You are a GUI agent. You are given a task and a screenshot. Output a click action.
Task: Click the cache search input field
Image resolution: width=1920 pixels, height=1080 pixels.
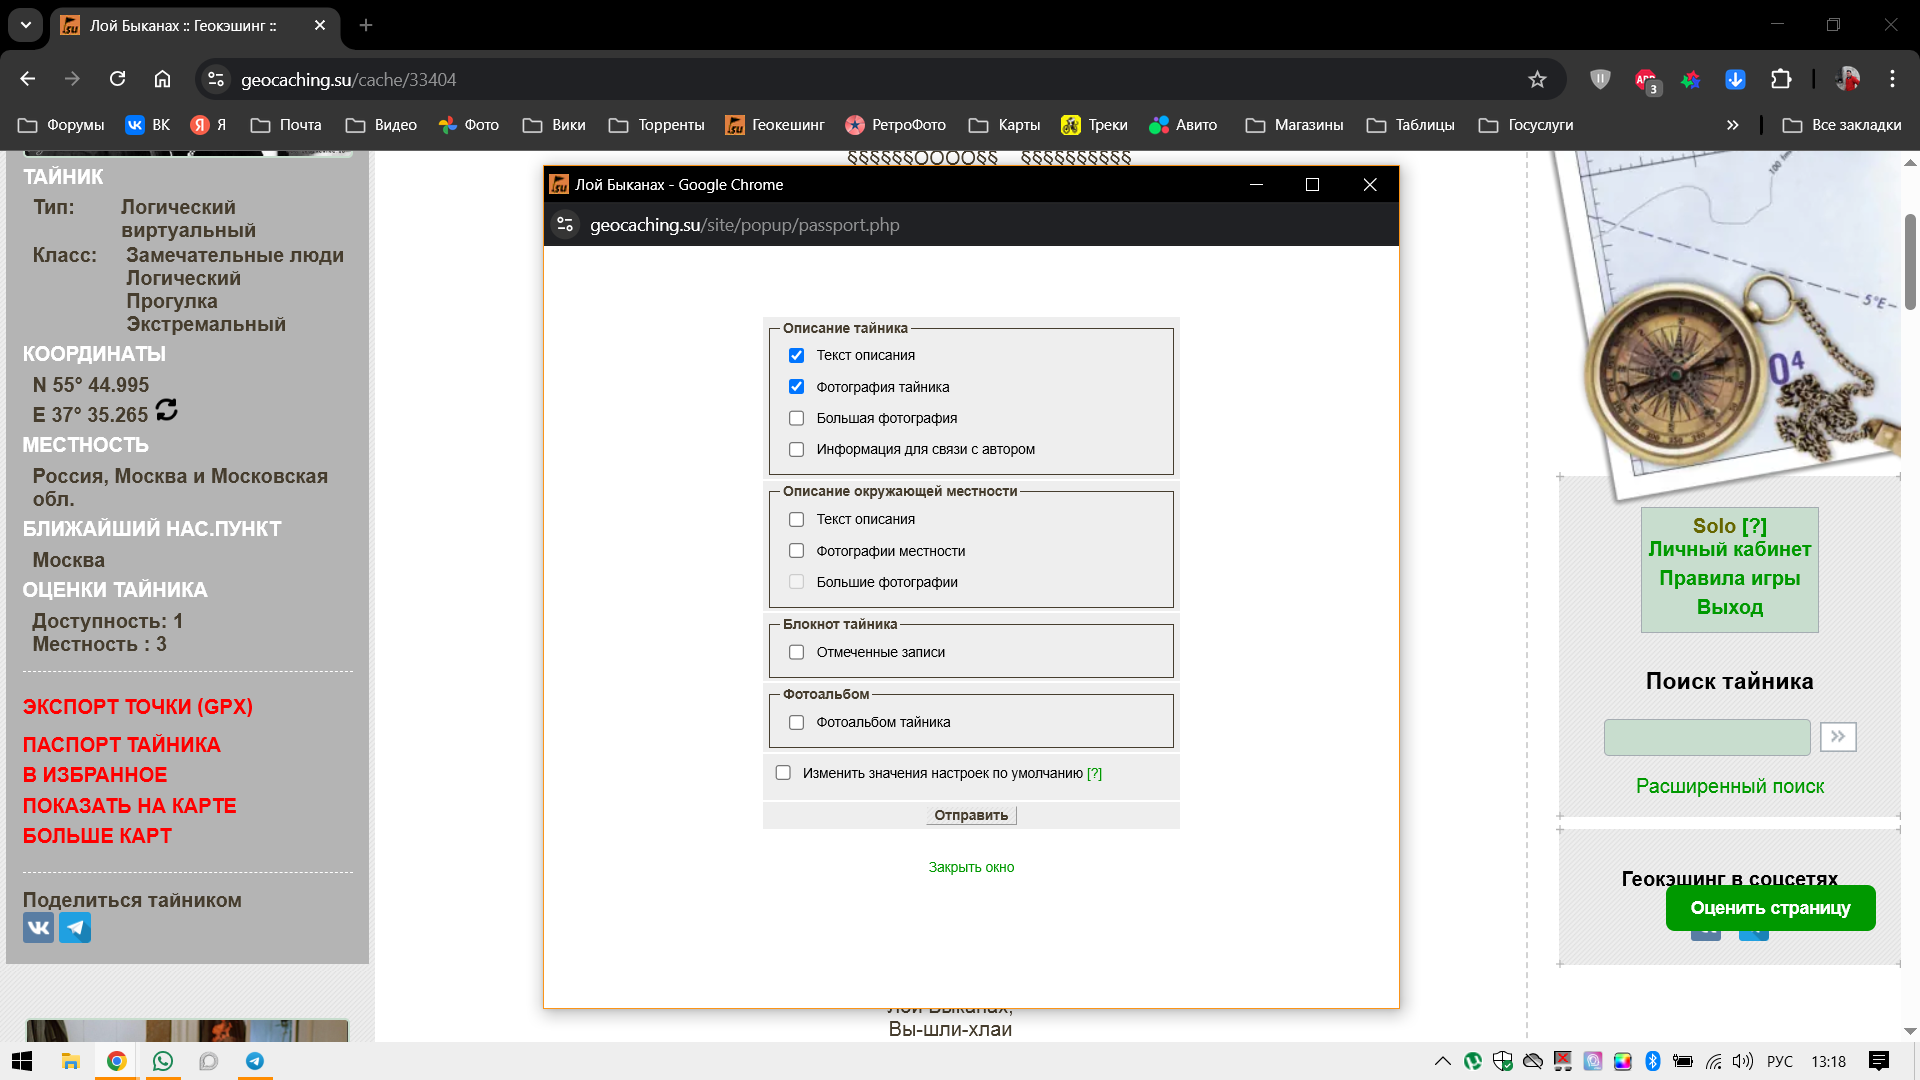(x=1706, y=737)
